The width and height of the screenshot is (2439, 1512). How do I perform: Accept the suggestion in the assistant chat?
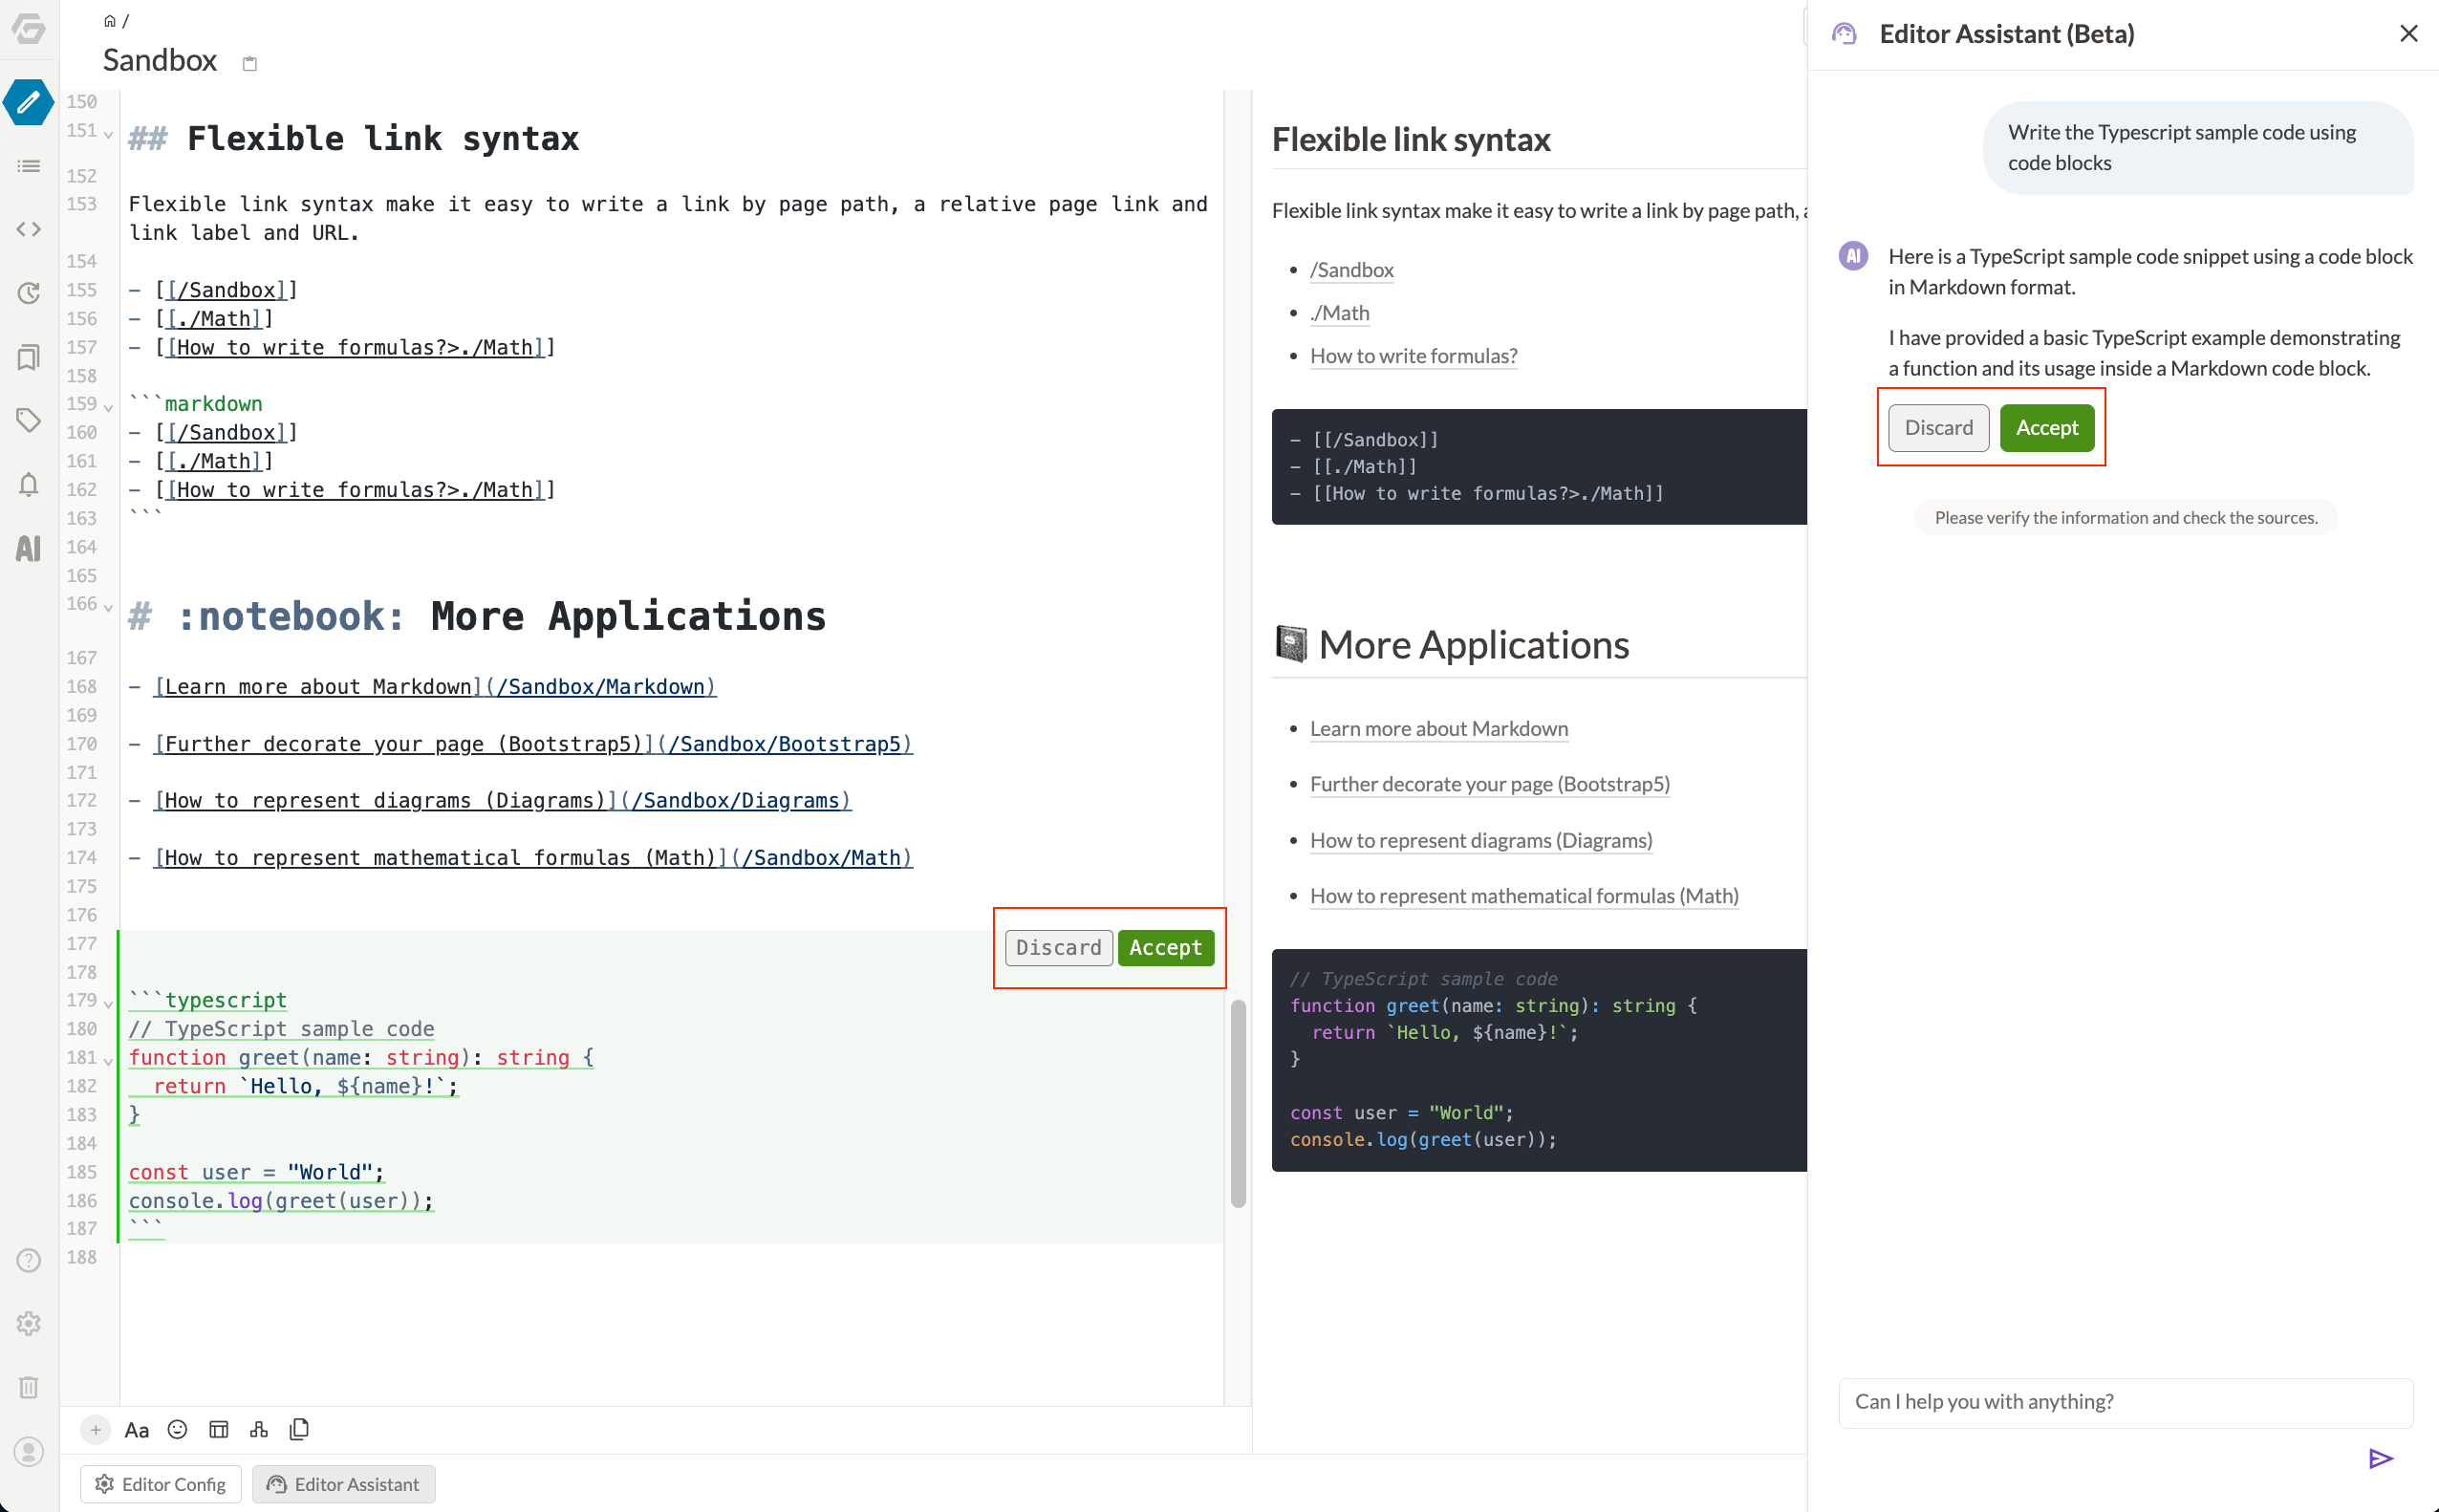coord(2046,428)
